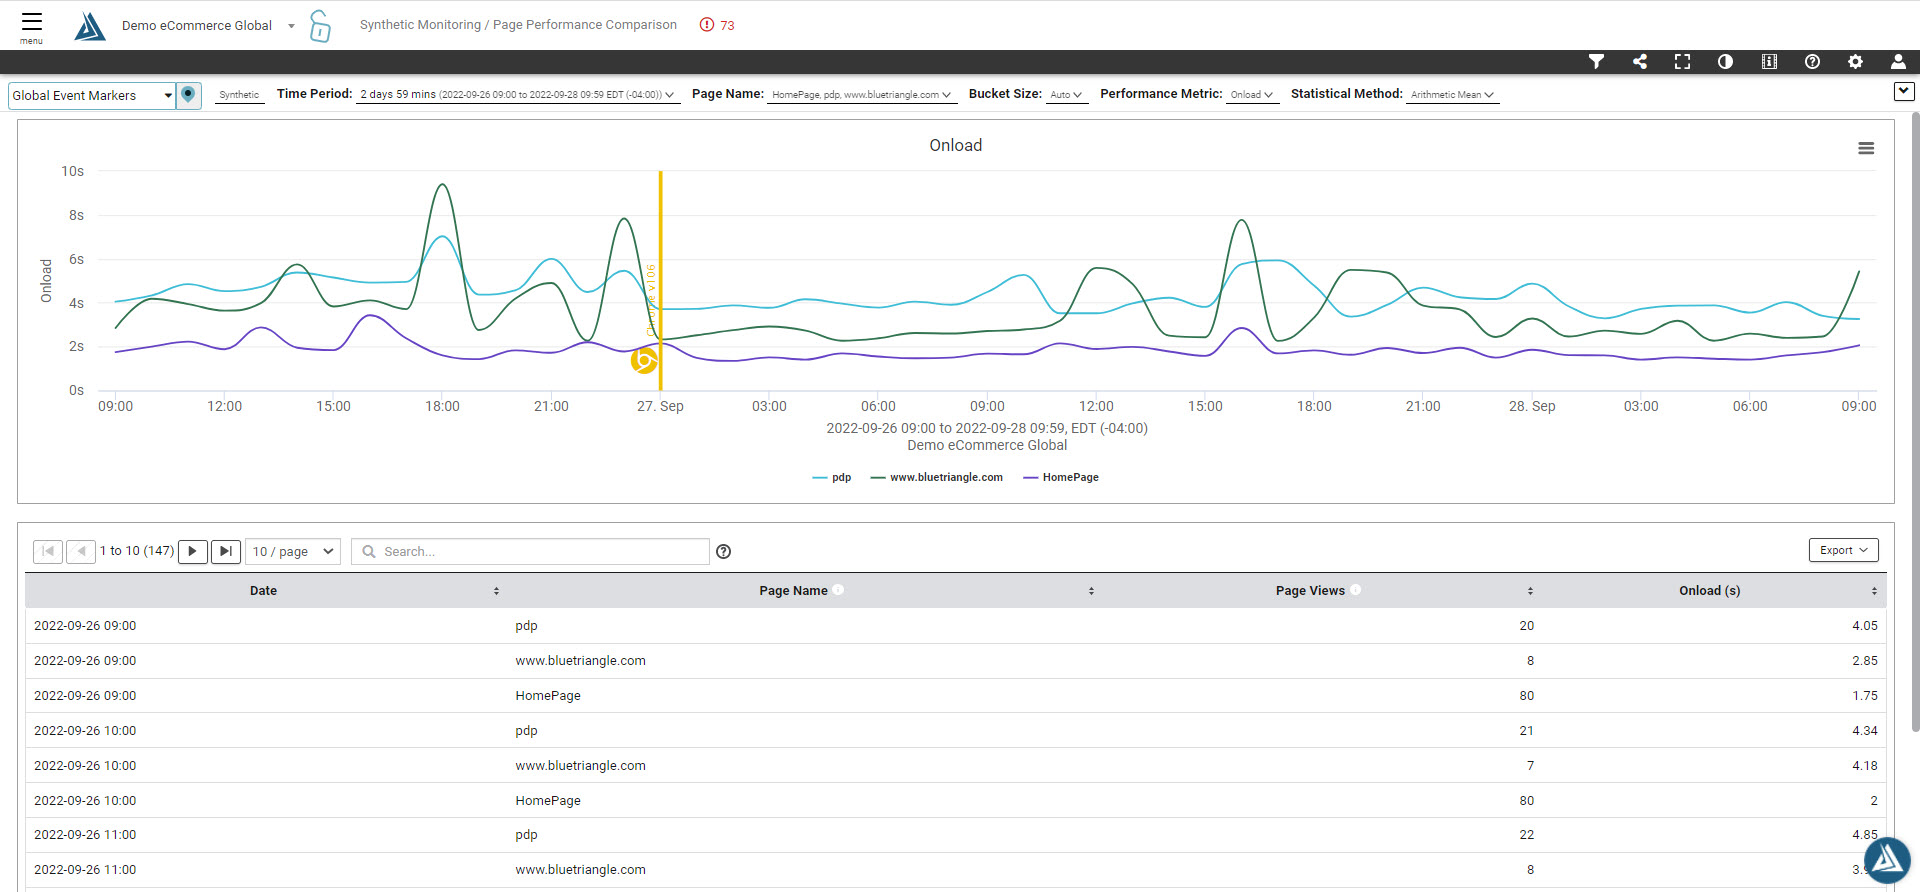Jump to last table page
The image size is (1920, 892).
click(x=227, y=552)
